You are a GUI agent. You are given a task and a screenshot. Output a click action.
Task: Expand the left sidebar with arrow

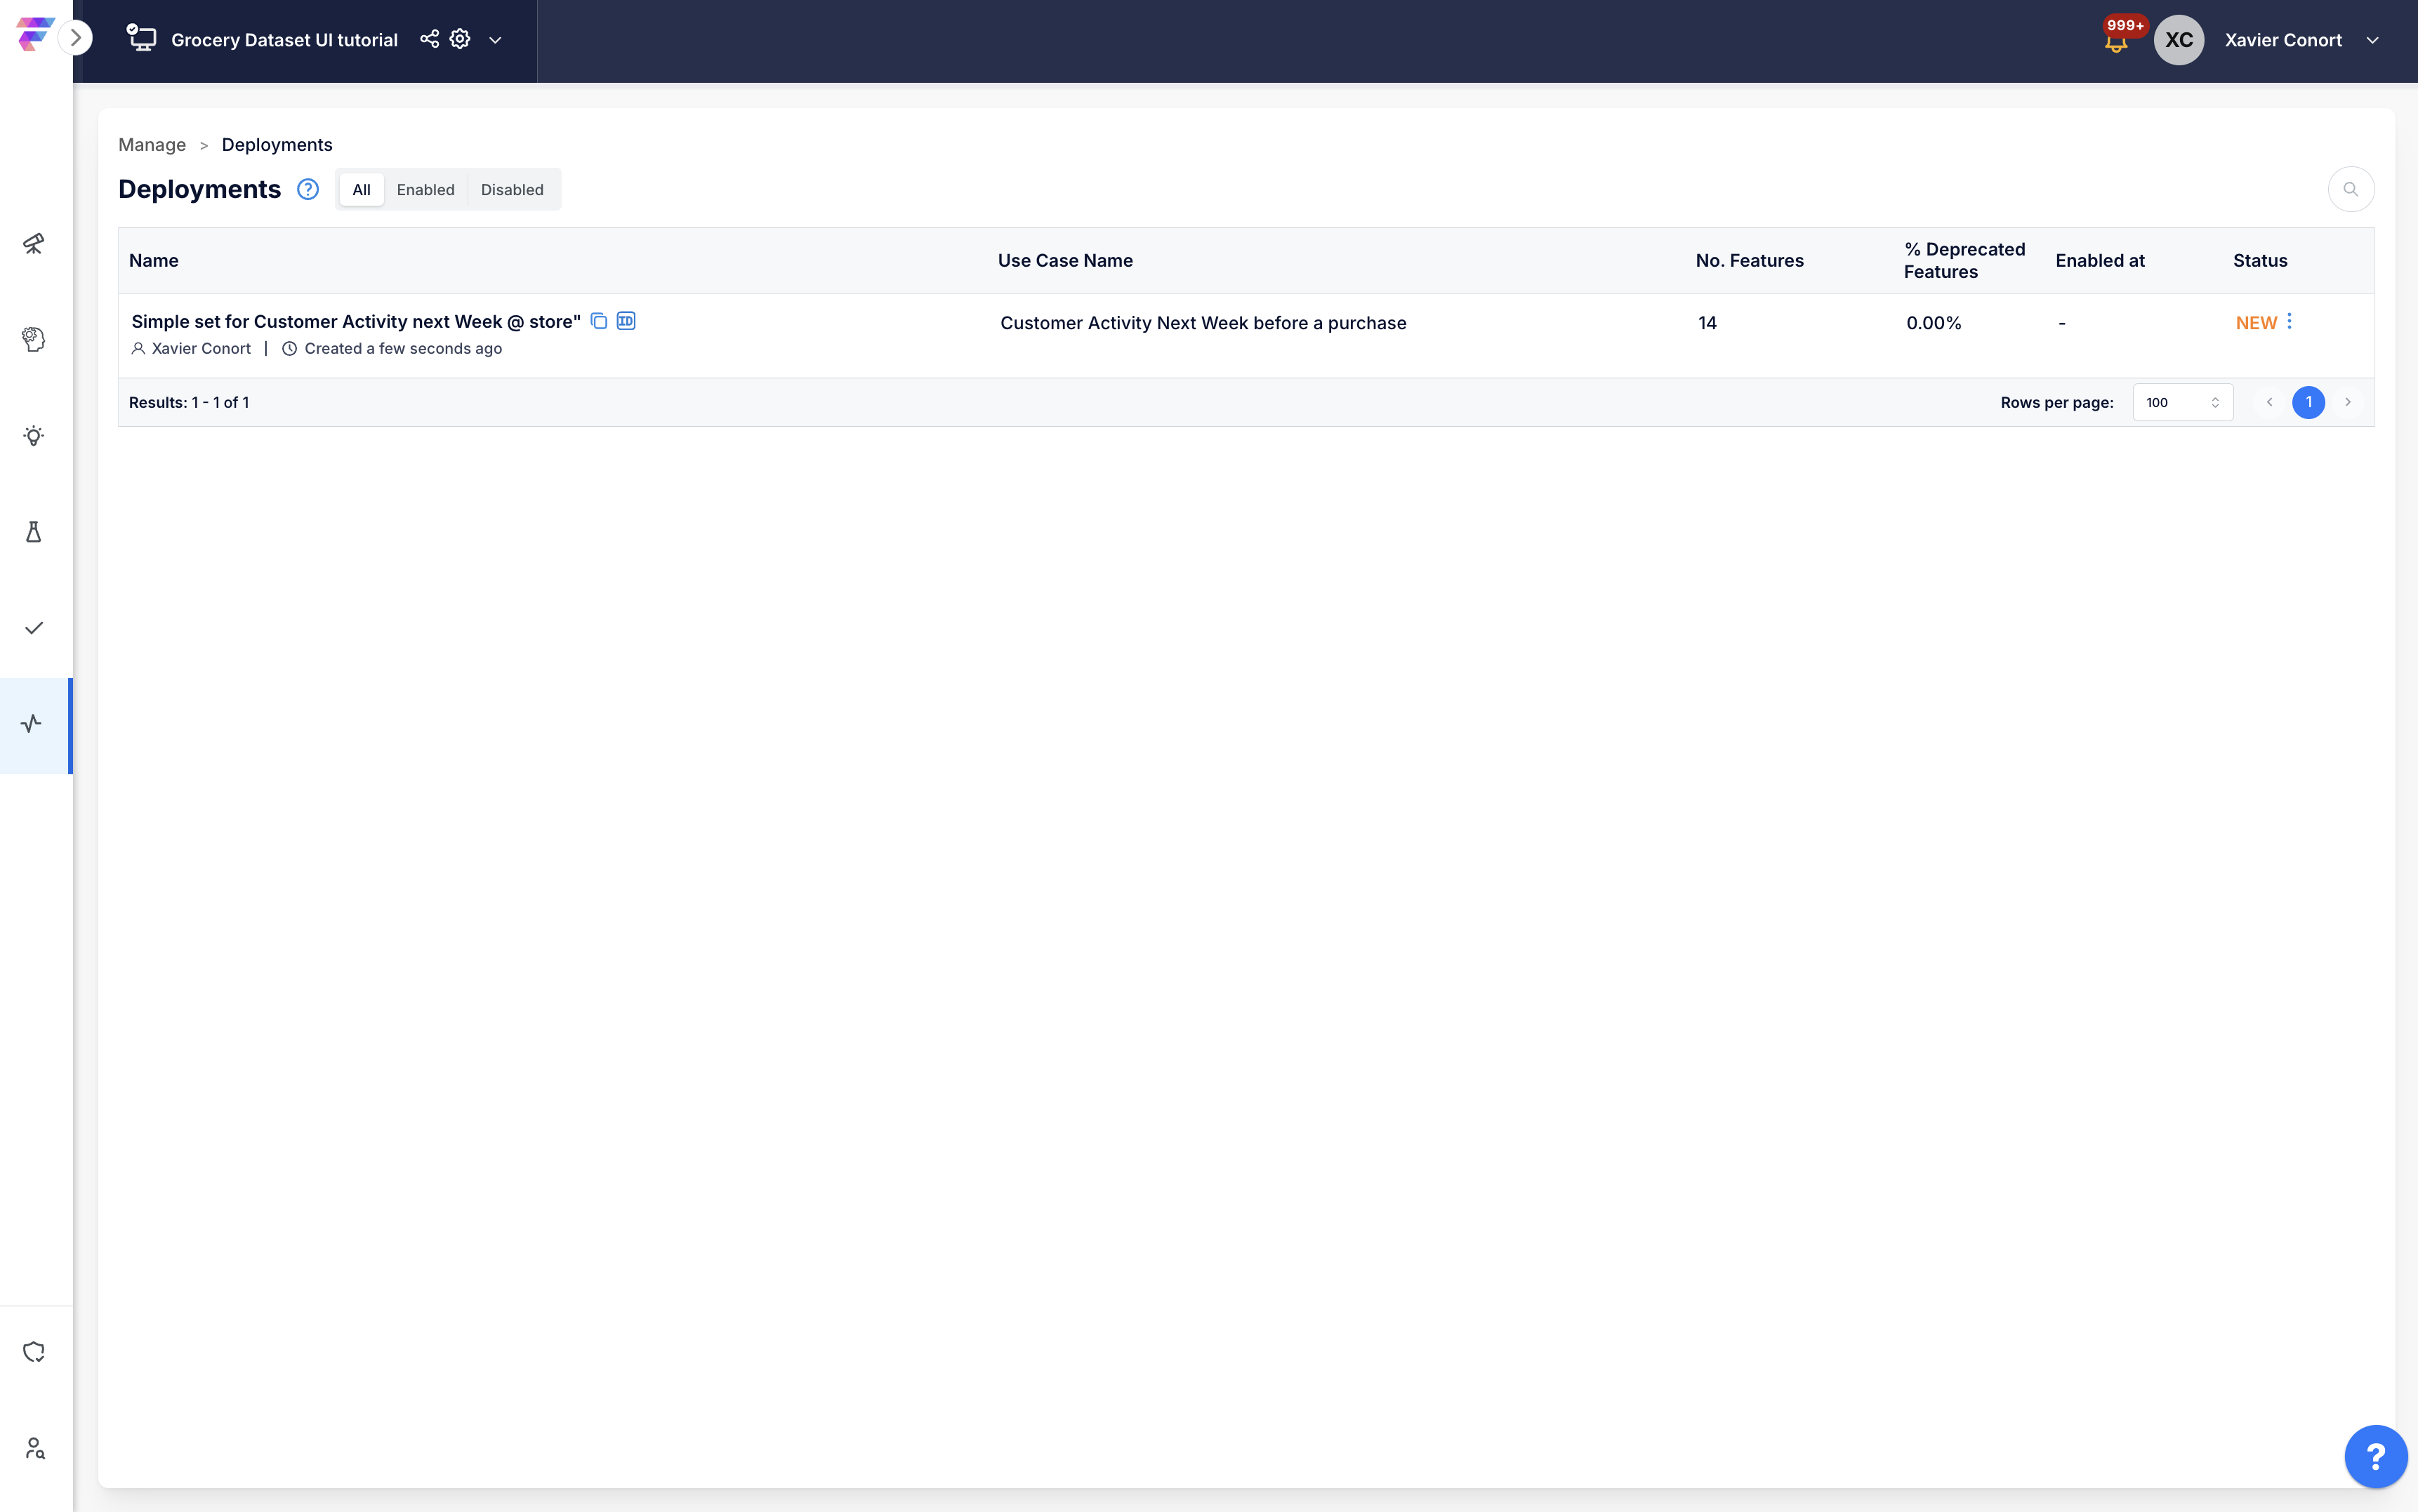click(75, 38)
